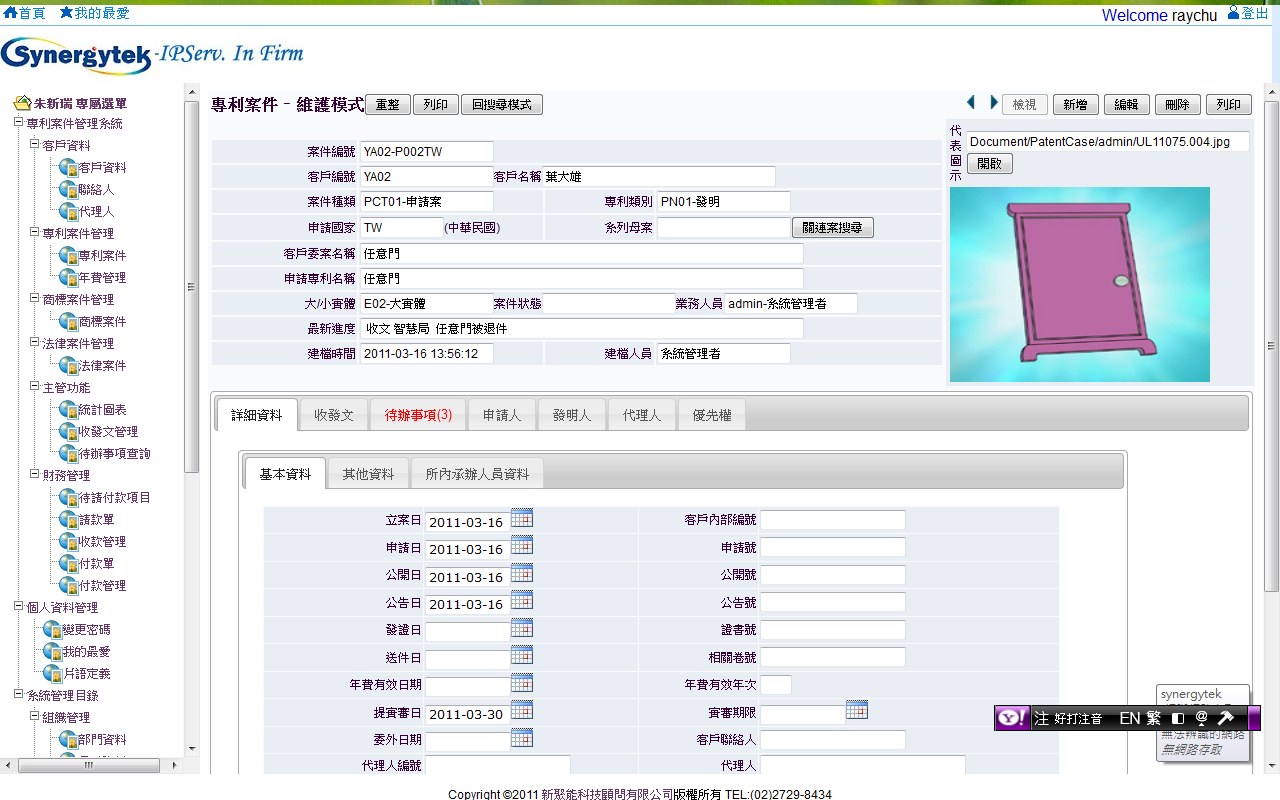Collapse the 商標案件管理 tree group
Viewport: 1280px width, 800px height.
click(x=34, y=299)
